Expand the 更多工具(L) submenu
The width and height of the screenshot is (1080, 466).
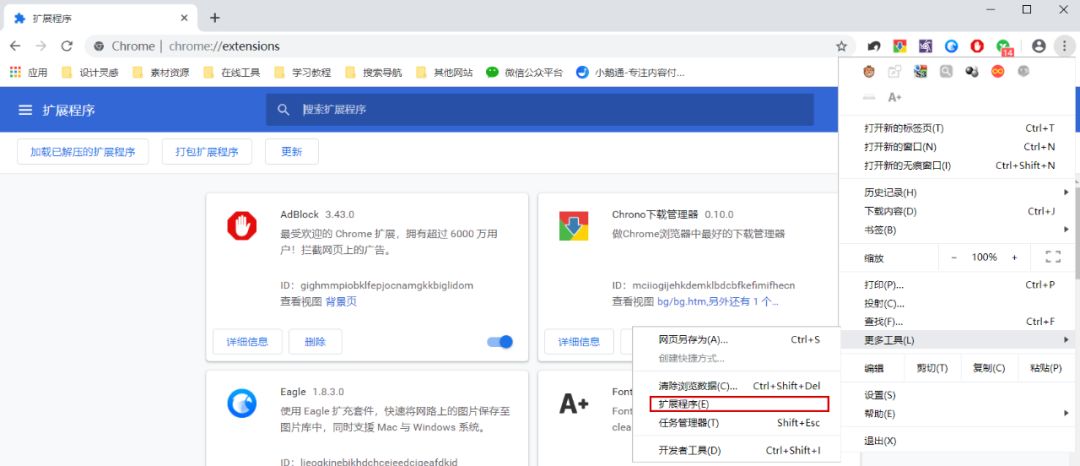957,340
